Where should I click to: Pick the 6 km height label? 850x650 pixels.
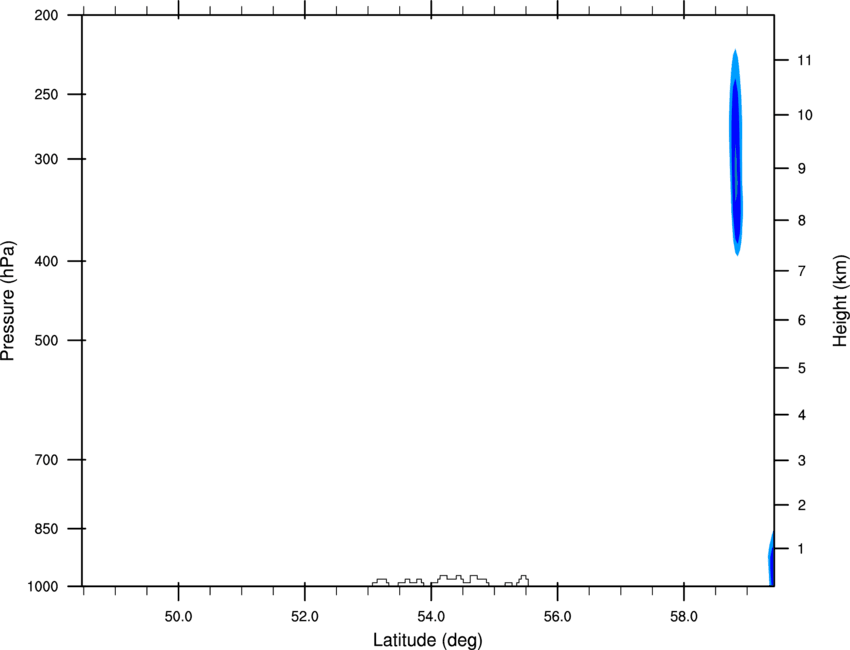802,320
